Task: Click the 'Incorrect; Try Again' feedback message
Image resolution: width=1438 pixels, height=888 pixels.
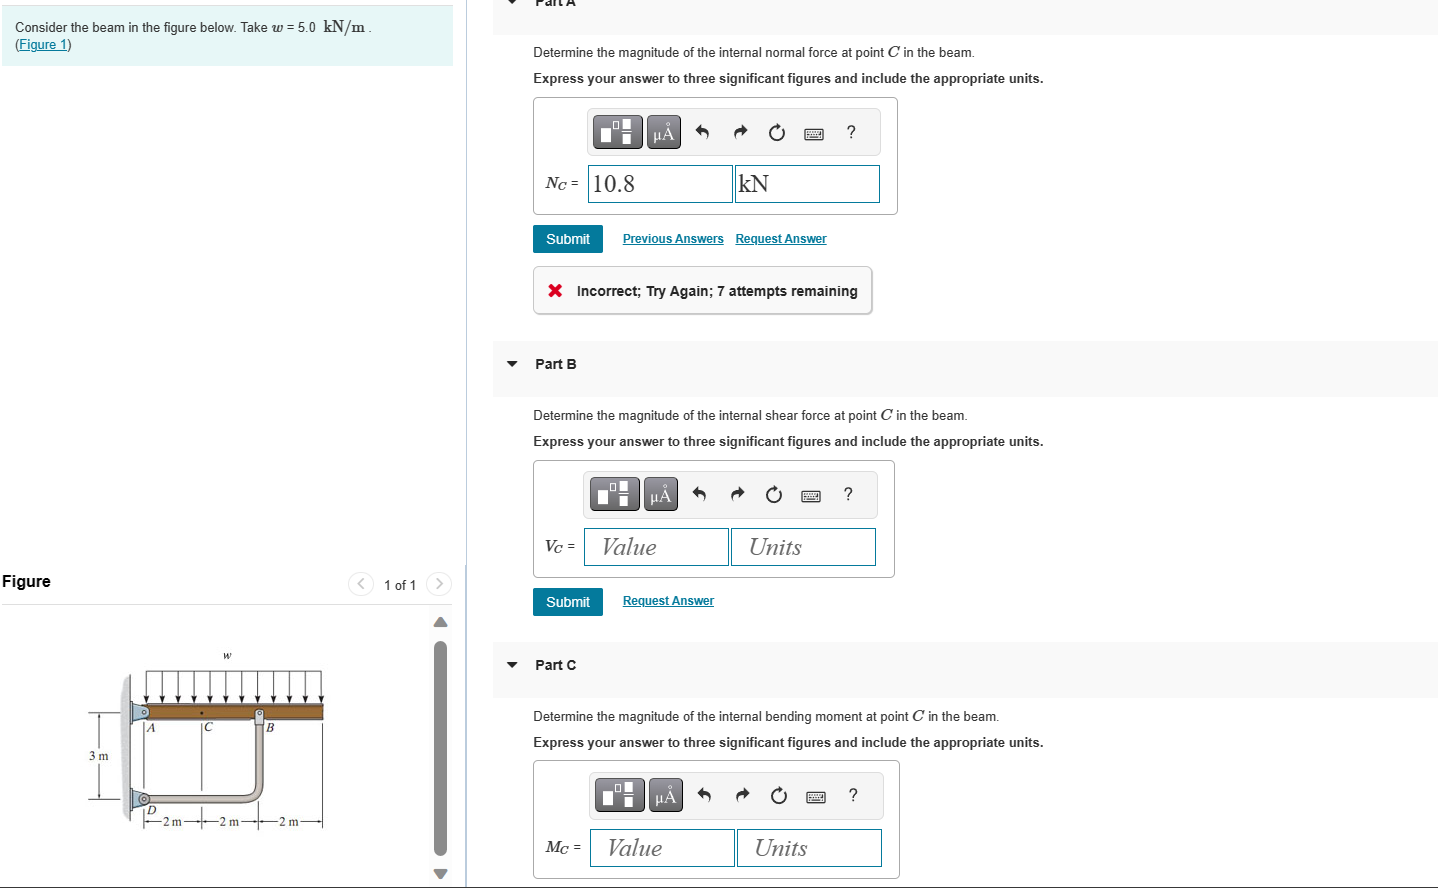Action: pyautogui.click(x=702, y=291)
